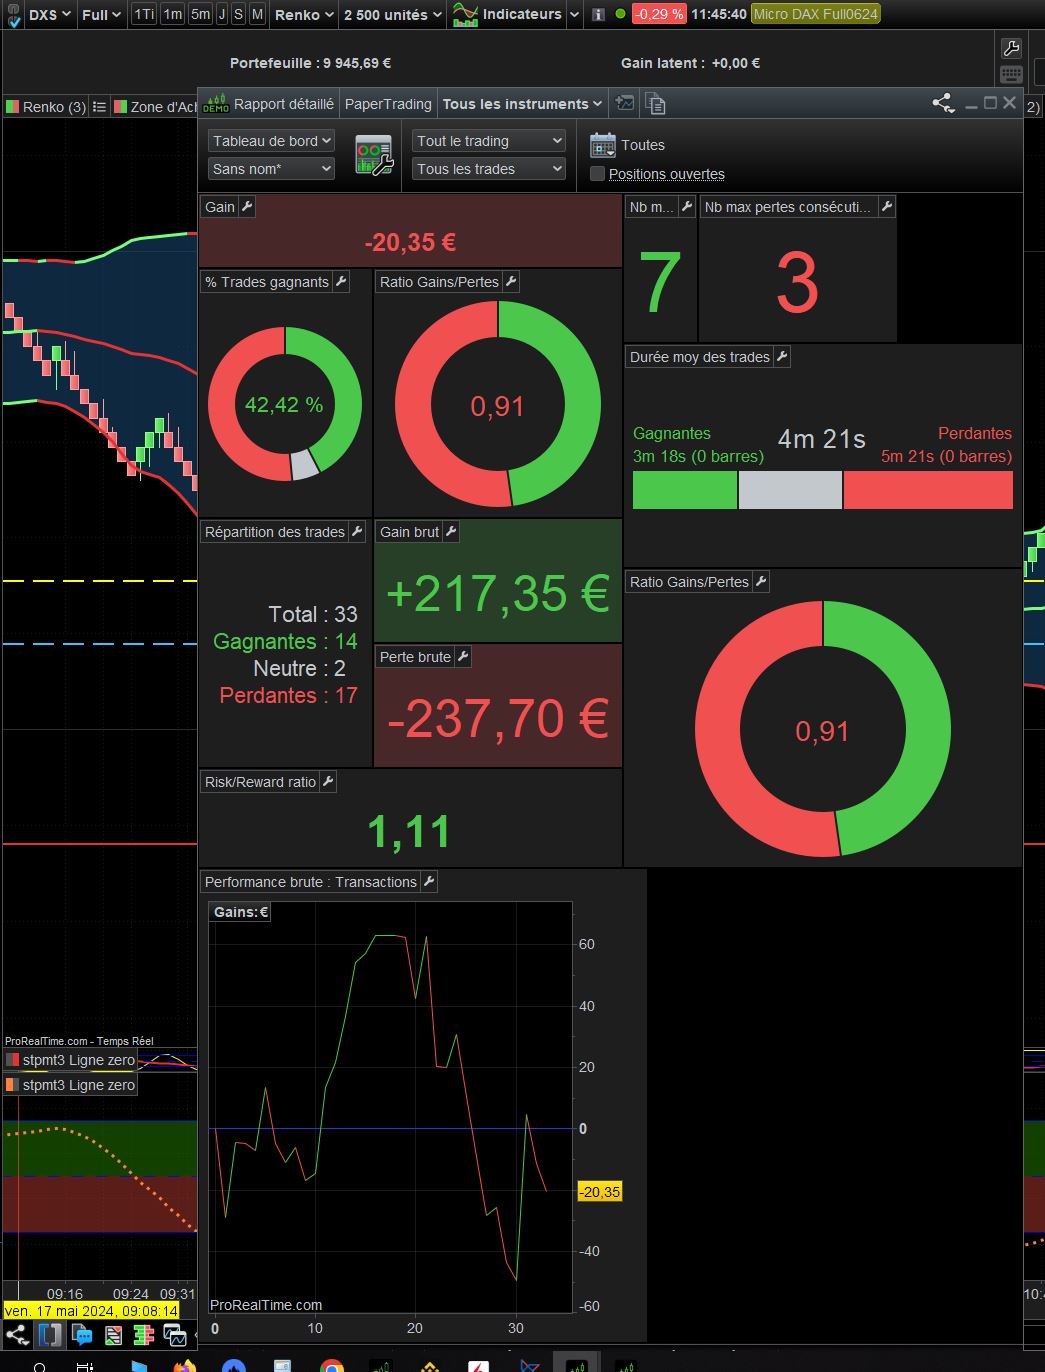Open the 2 500 unités dropdown
1045x1372 pixels.
click(392, 14)
